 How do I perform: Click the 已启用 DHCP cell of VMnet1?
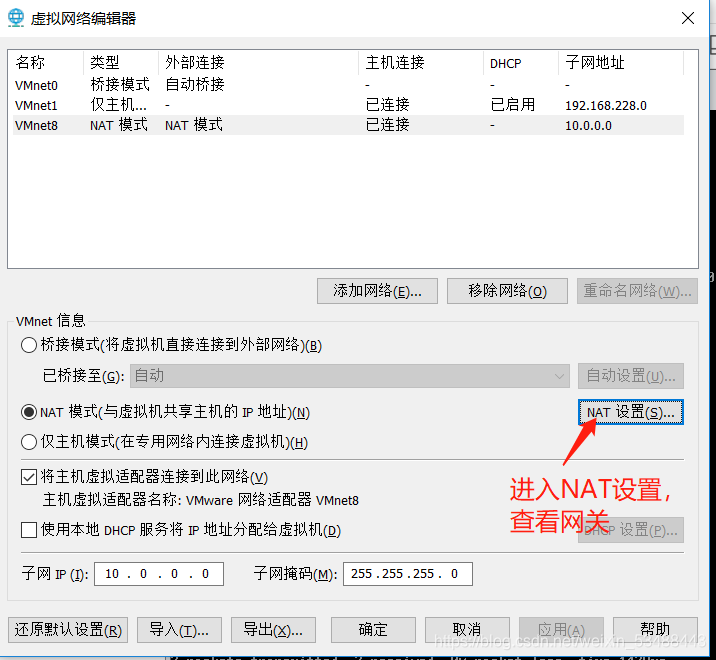point(513,105)
